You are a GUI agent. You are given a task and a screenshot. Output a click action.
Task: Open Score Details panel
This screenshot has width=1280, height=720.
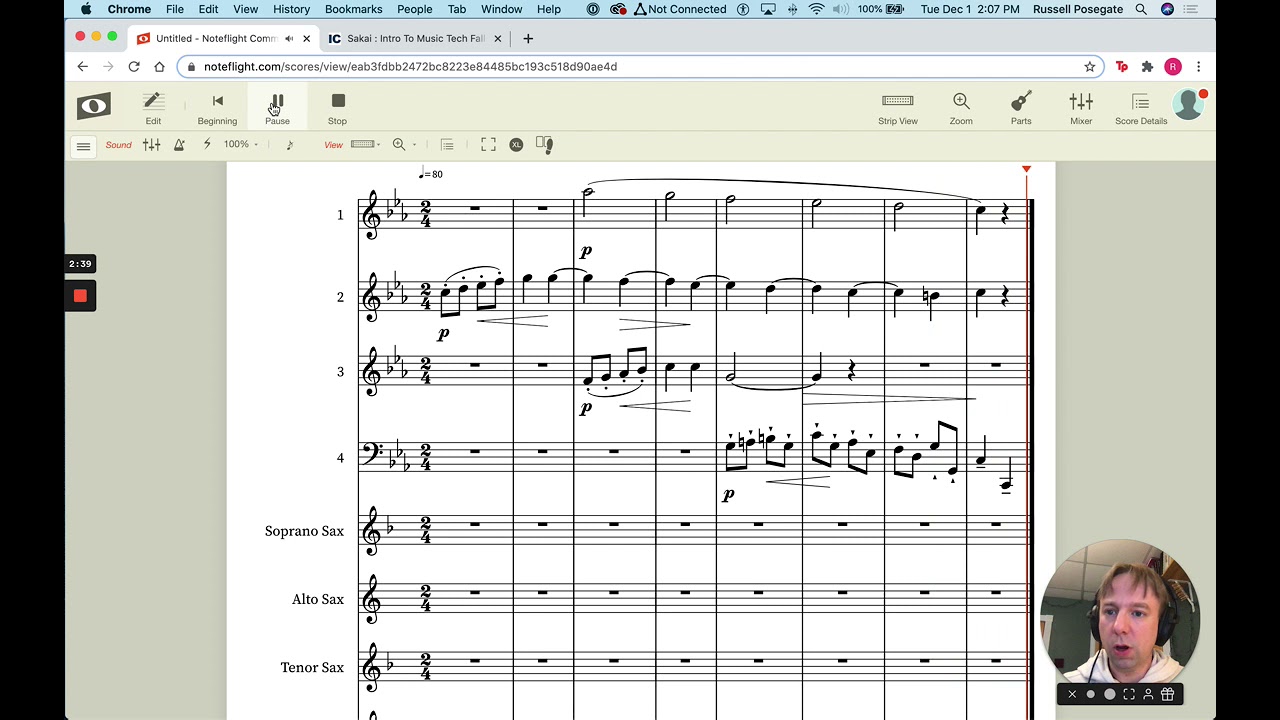click(x=1141, y=108)
